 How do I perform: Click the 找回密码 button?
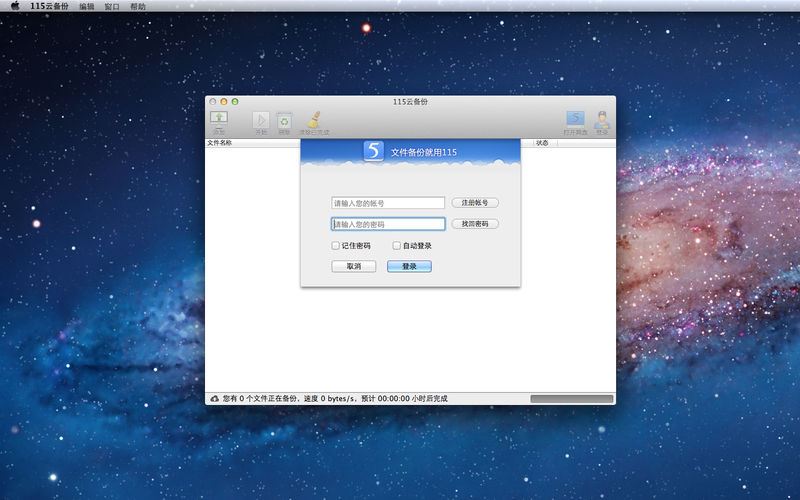tap(475, 223)
